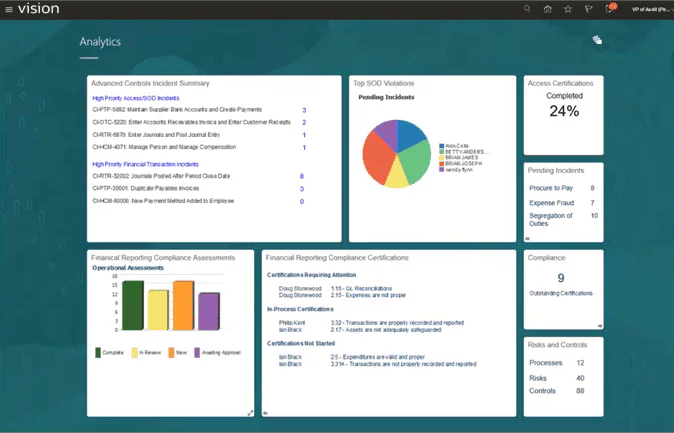Expand Financial Reporting Compliance Assessments infolet corner
674x433 pixels.
(x=250, y=412)
